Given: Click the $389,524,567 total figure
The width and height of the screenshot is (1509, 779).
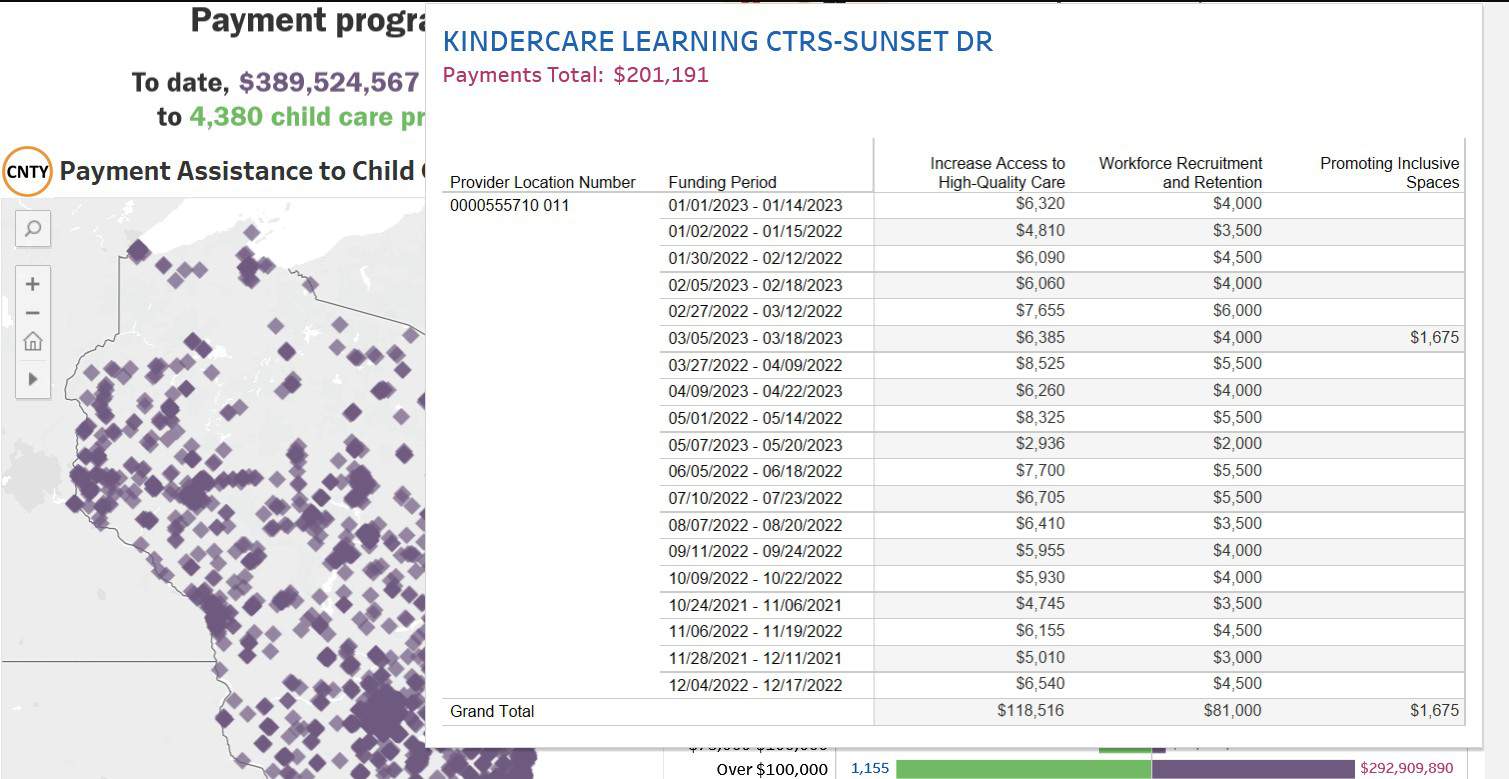Looking at the screenshot, I should click(329, 82).
